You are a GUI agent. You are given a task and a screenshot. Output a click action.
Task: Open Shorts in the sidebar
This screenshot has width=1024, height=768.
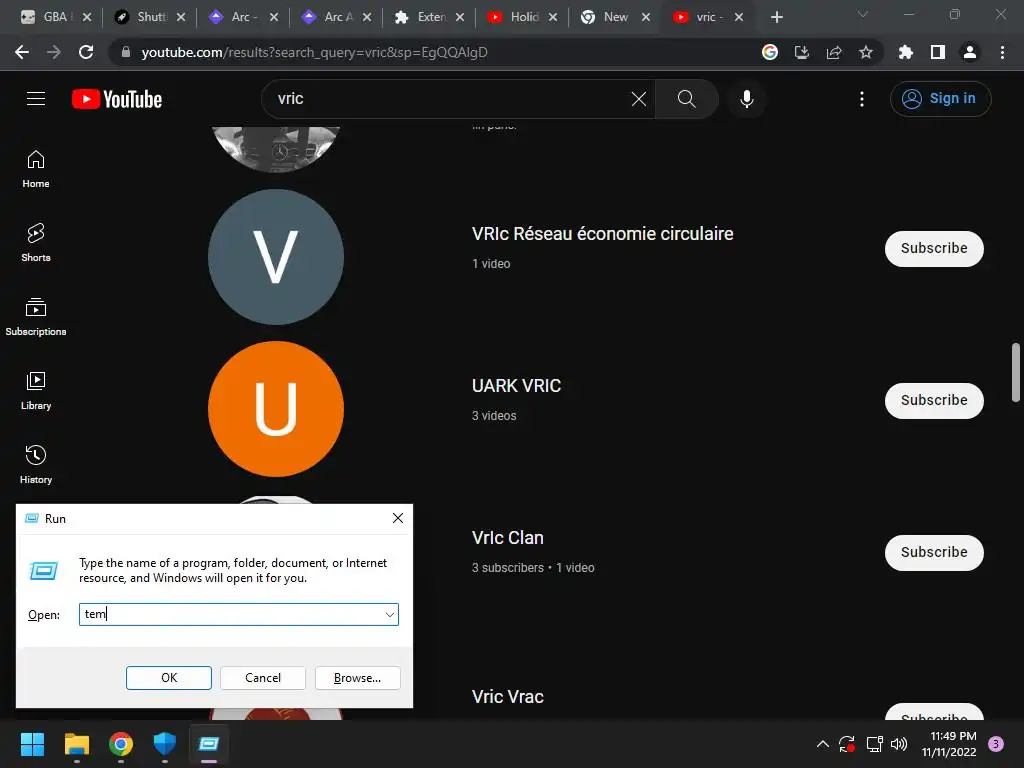36,243
